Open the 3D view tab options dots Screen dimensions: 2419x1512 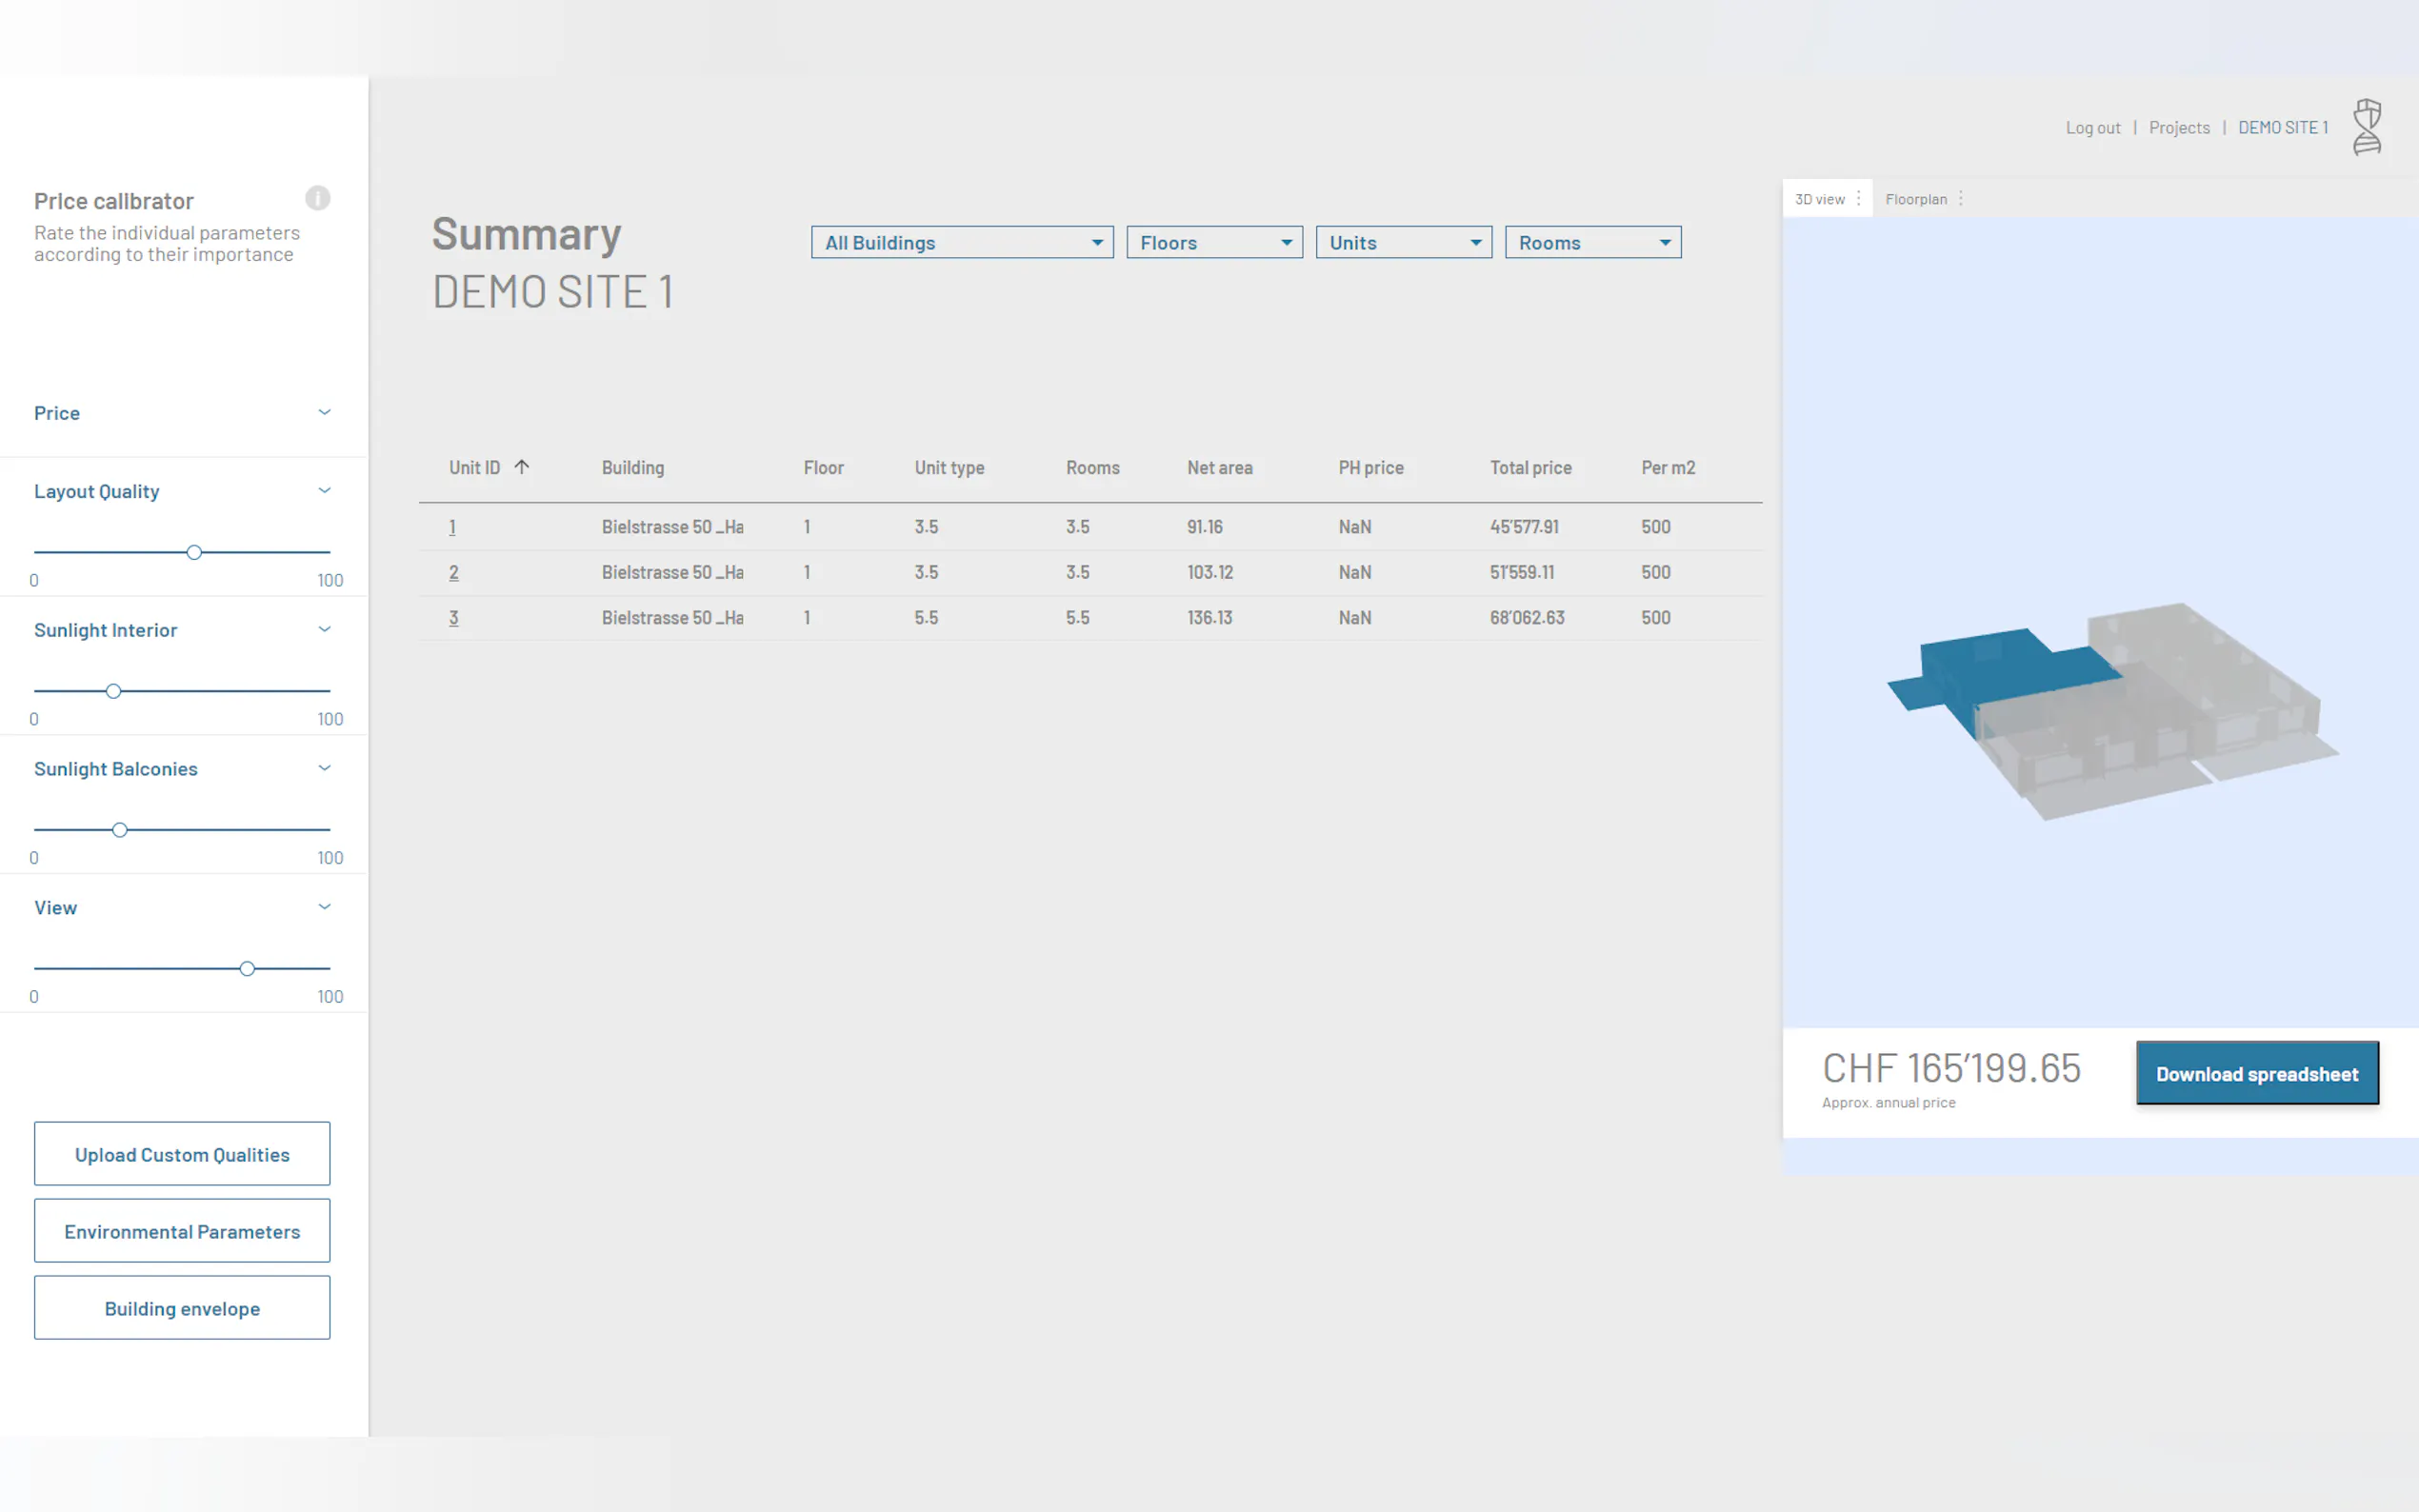1858,198
